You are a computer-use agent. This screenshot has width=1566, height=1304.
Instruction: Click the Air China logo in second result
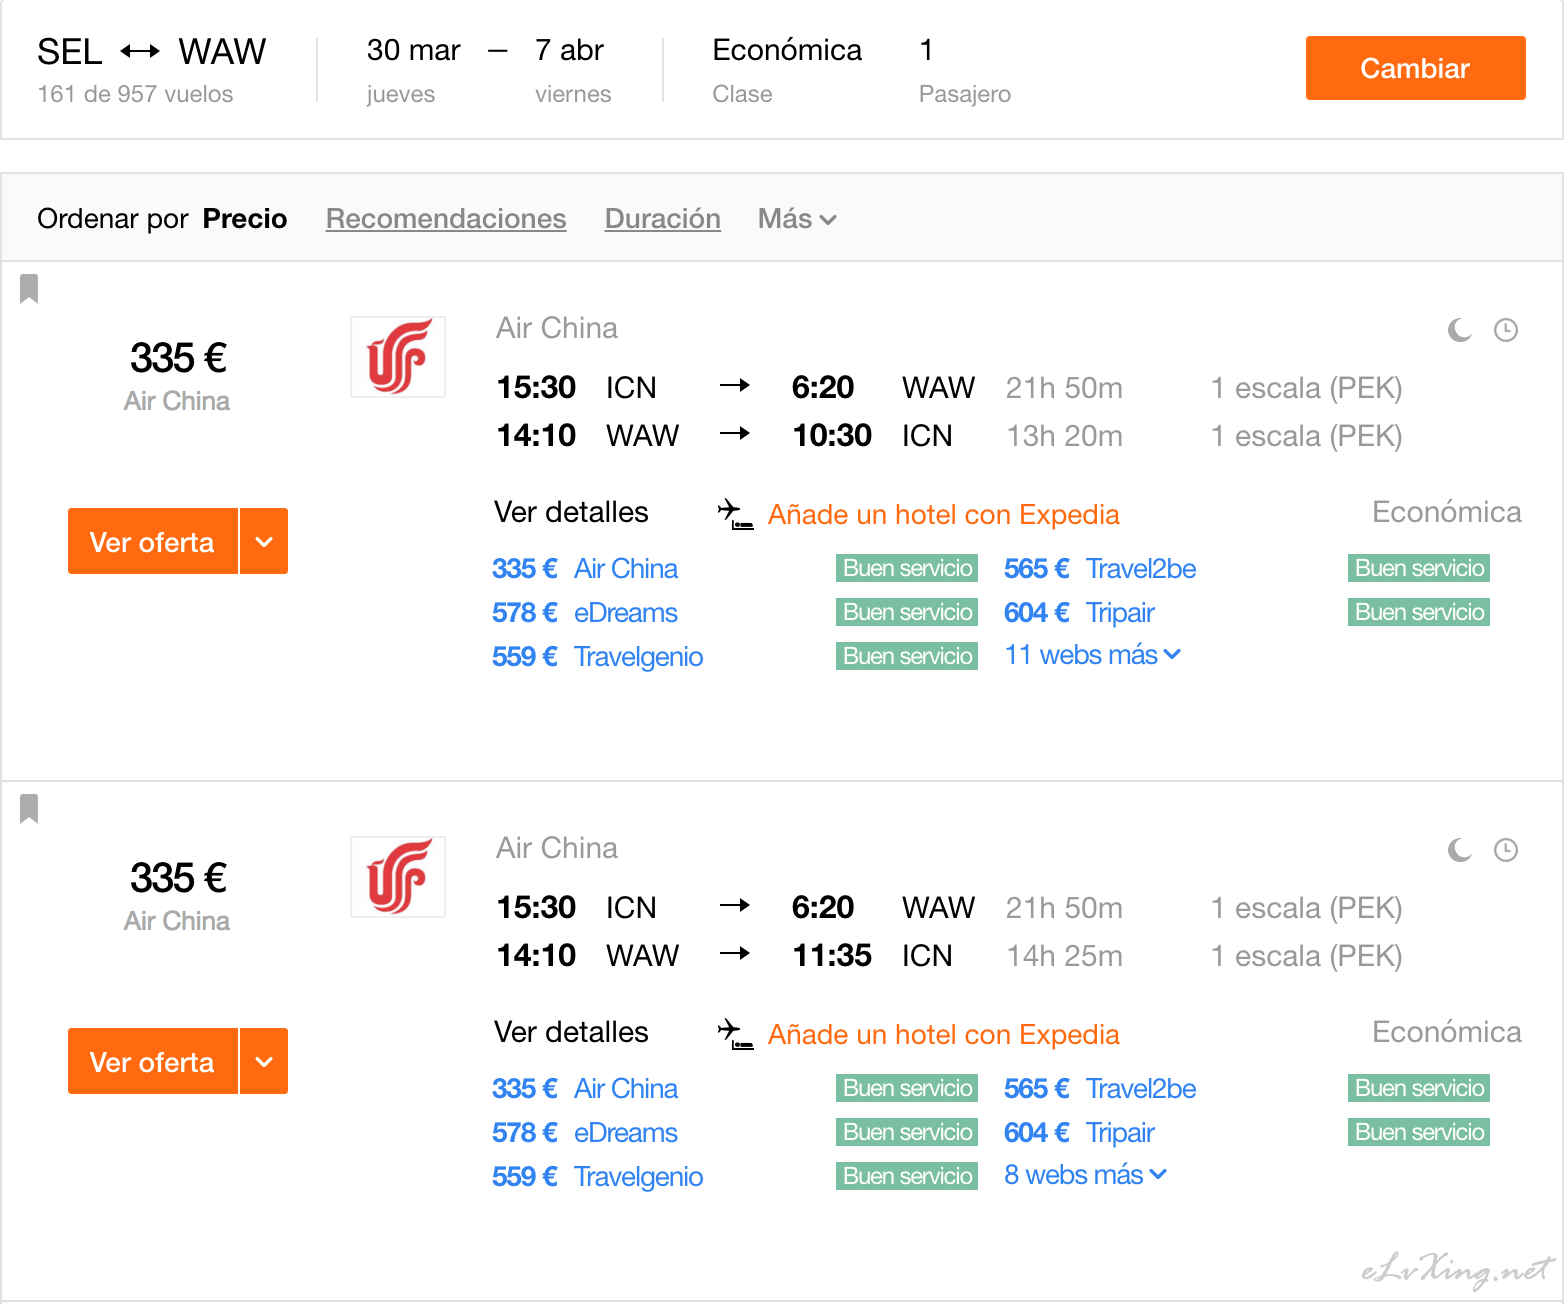(398, 877)
